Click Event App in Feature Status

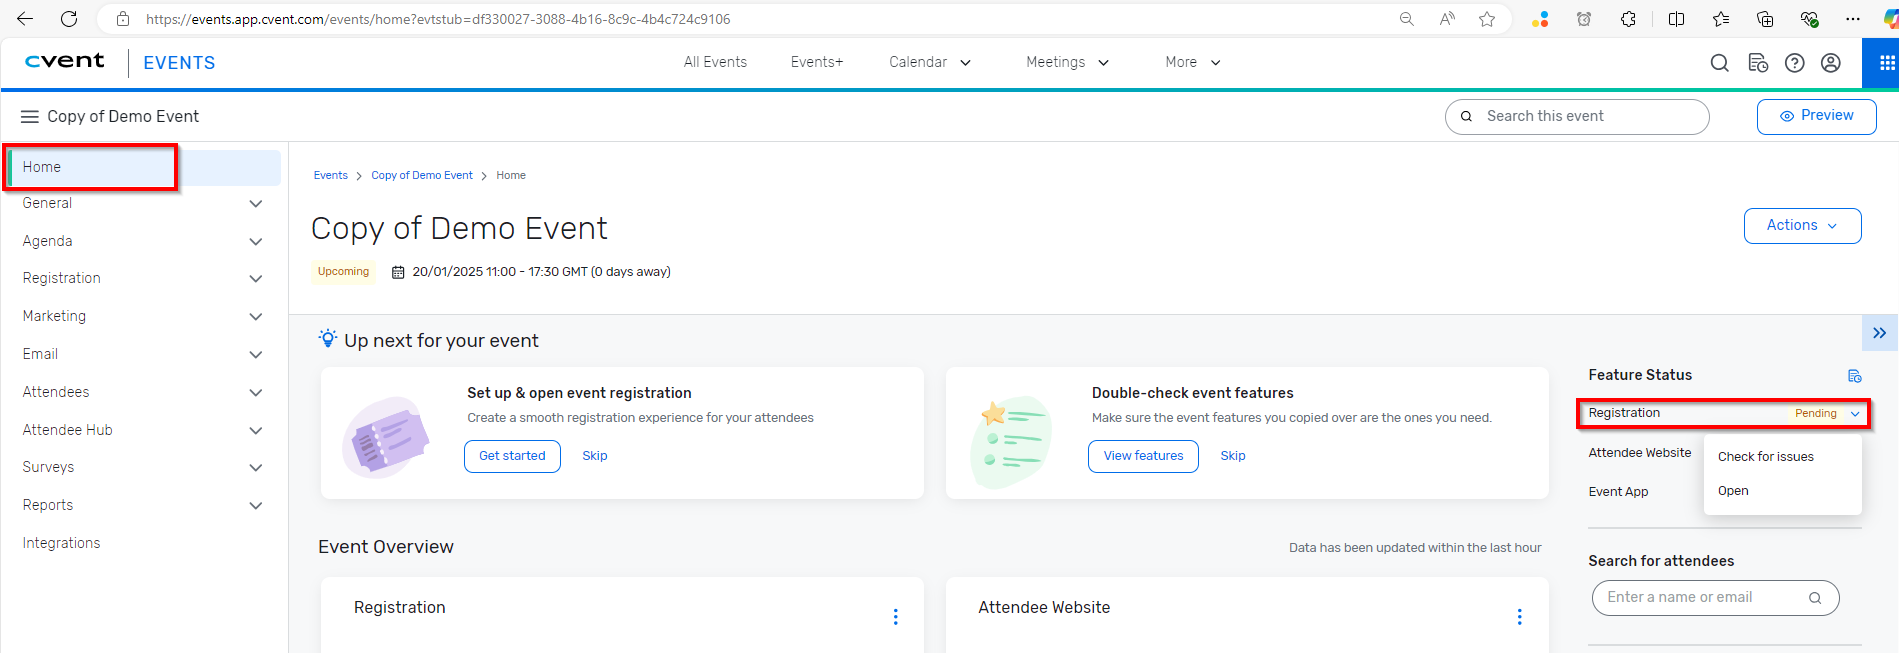(1618, 492)
